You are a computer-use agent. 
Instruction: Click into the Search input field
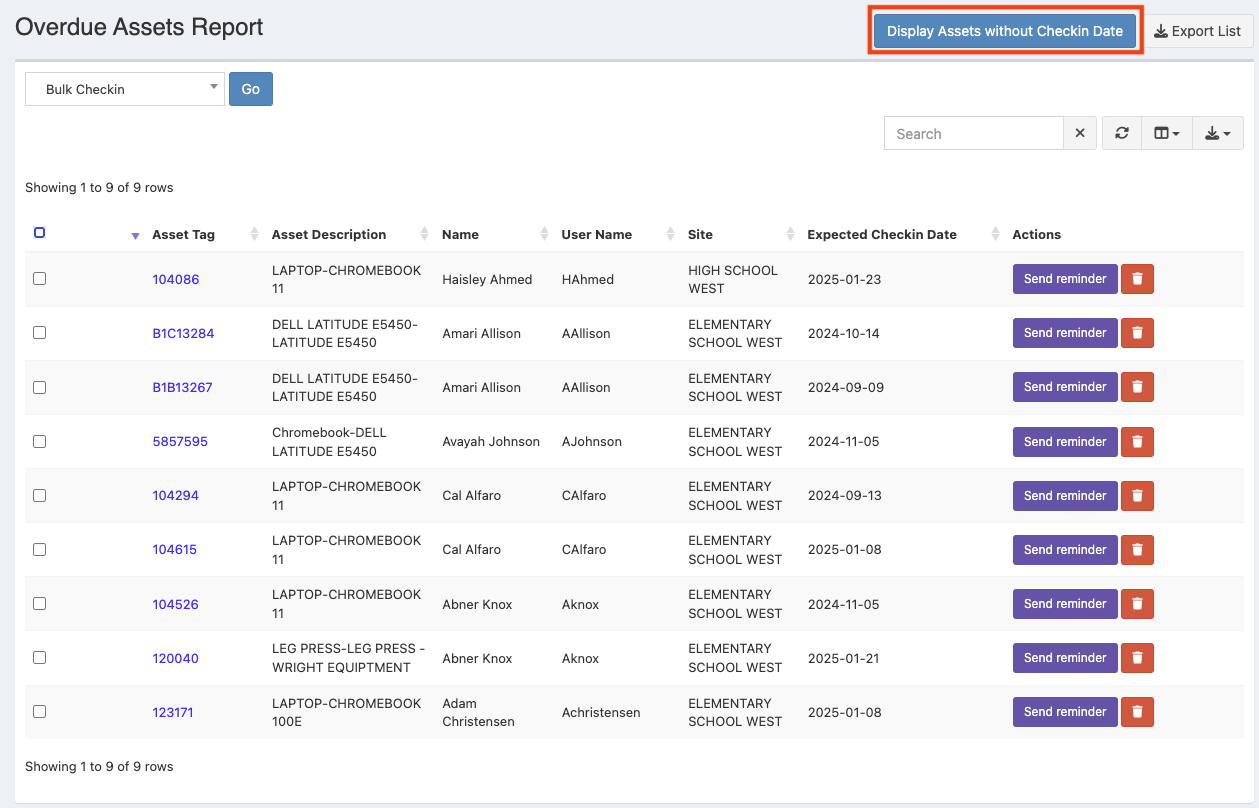973,133
